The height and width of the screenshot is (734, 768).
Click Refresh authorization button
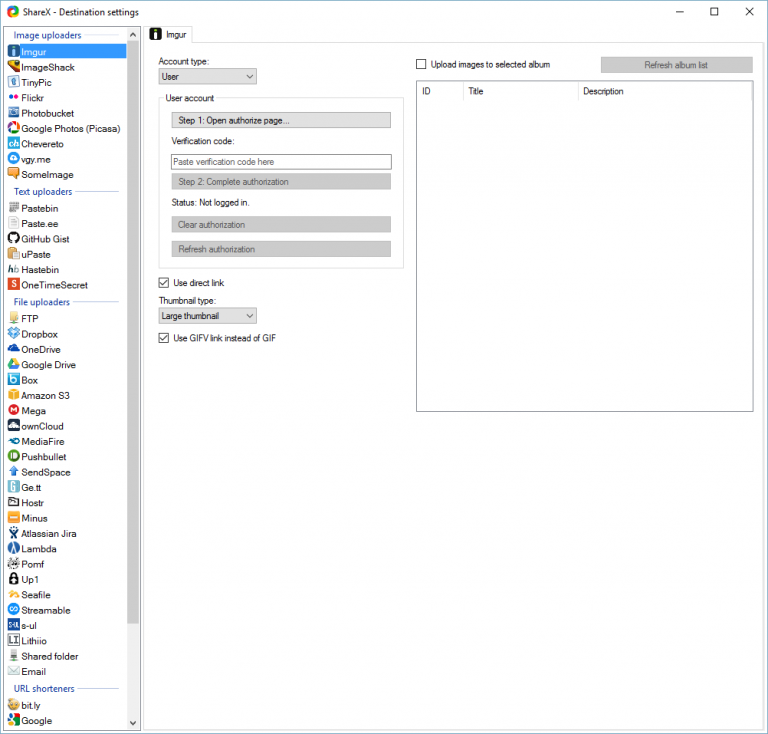[281, 249]
